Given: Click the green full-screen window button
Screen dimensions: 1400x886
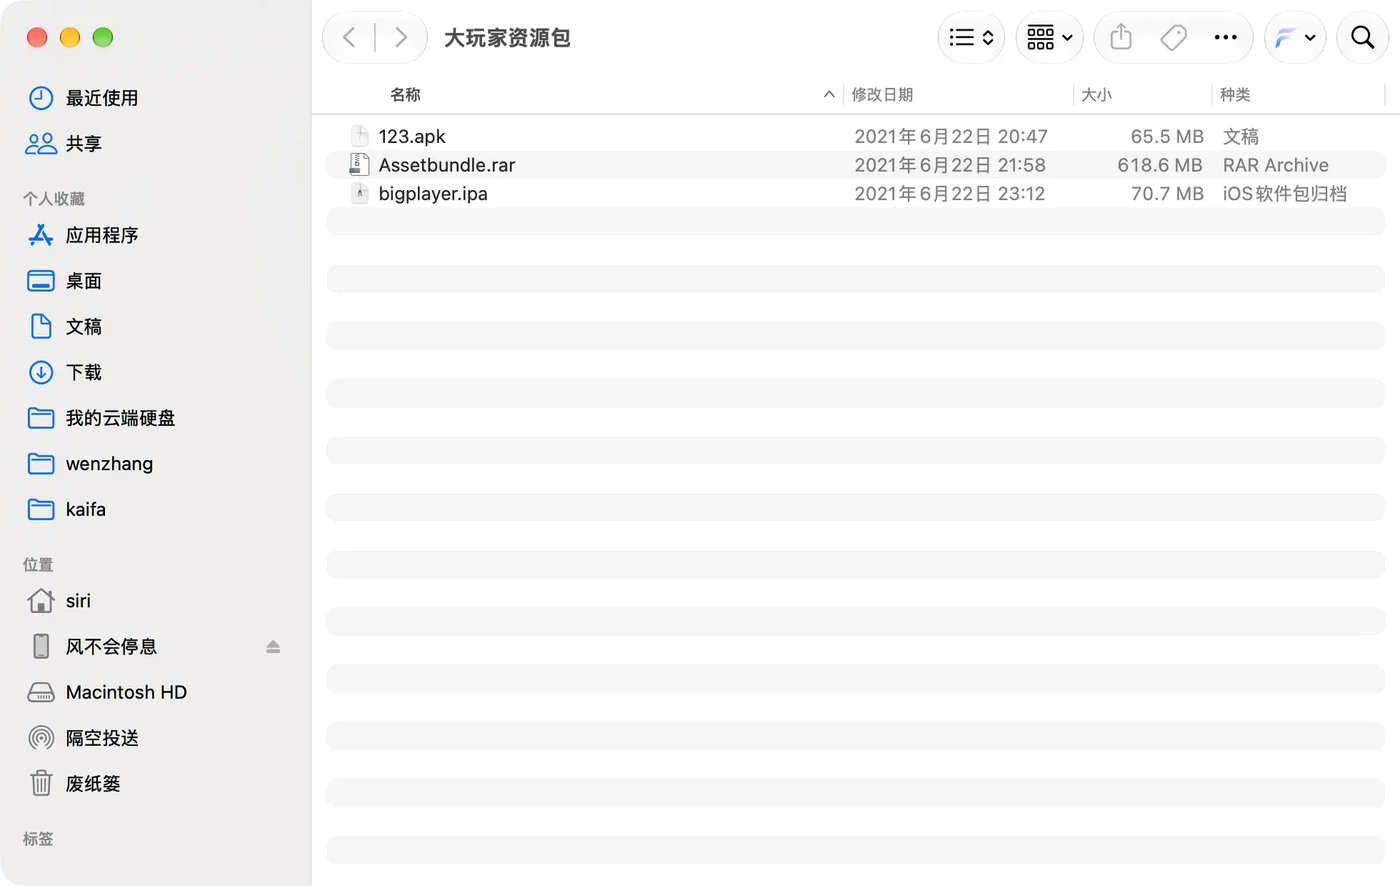Looking at the screenshot, I should [x=102, y=37].
